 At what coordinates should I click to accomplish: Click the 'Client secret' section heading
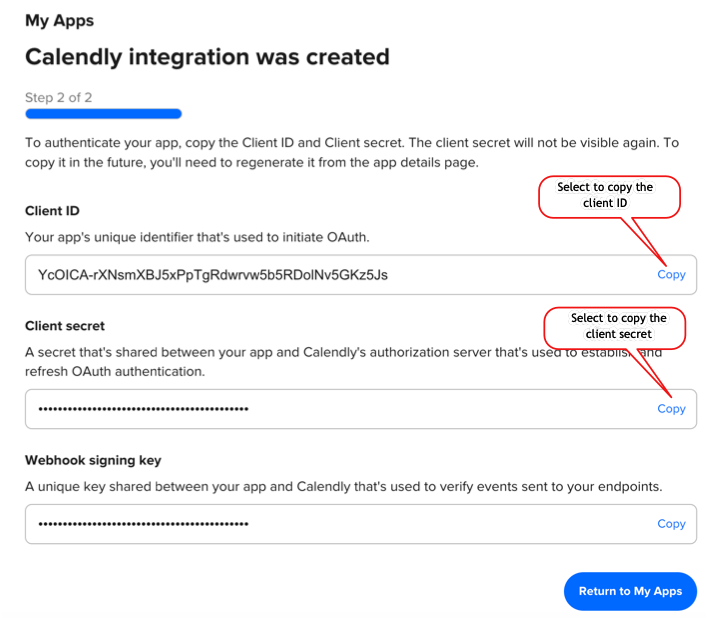(x=65, y=325)
